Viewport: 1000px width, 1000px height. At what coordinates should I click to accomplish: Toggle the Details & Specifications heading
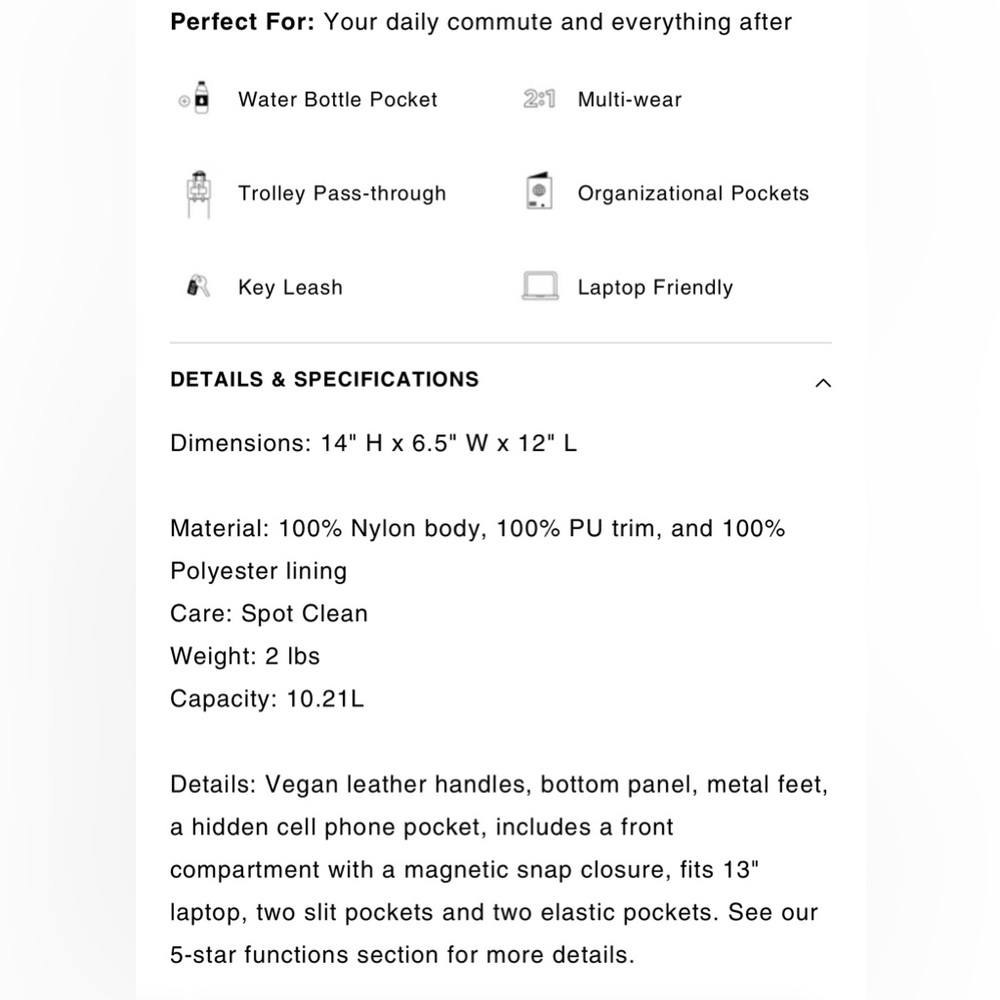point(324,379)
